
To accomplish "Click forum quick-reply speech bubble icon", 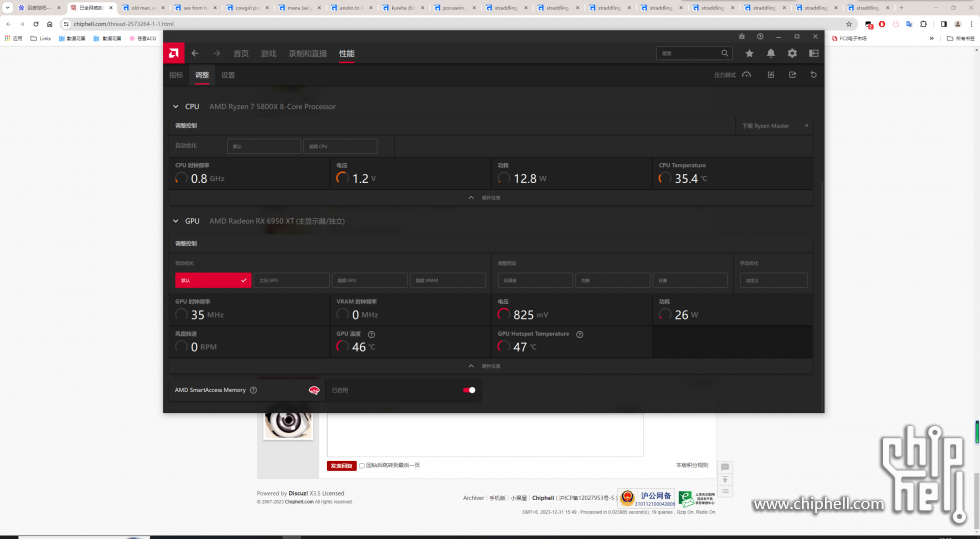I will [x=725, y=467].
